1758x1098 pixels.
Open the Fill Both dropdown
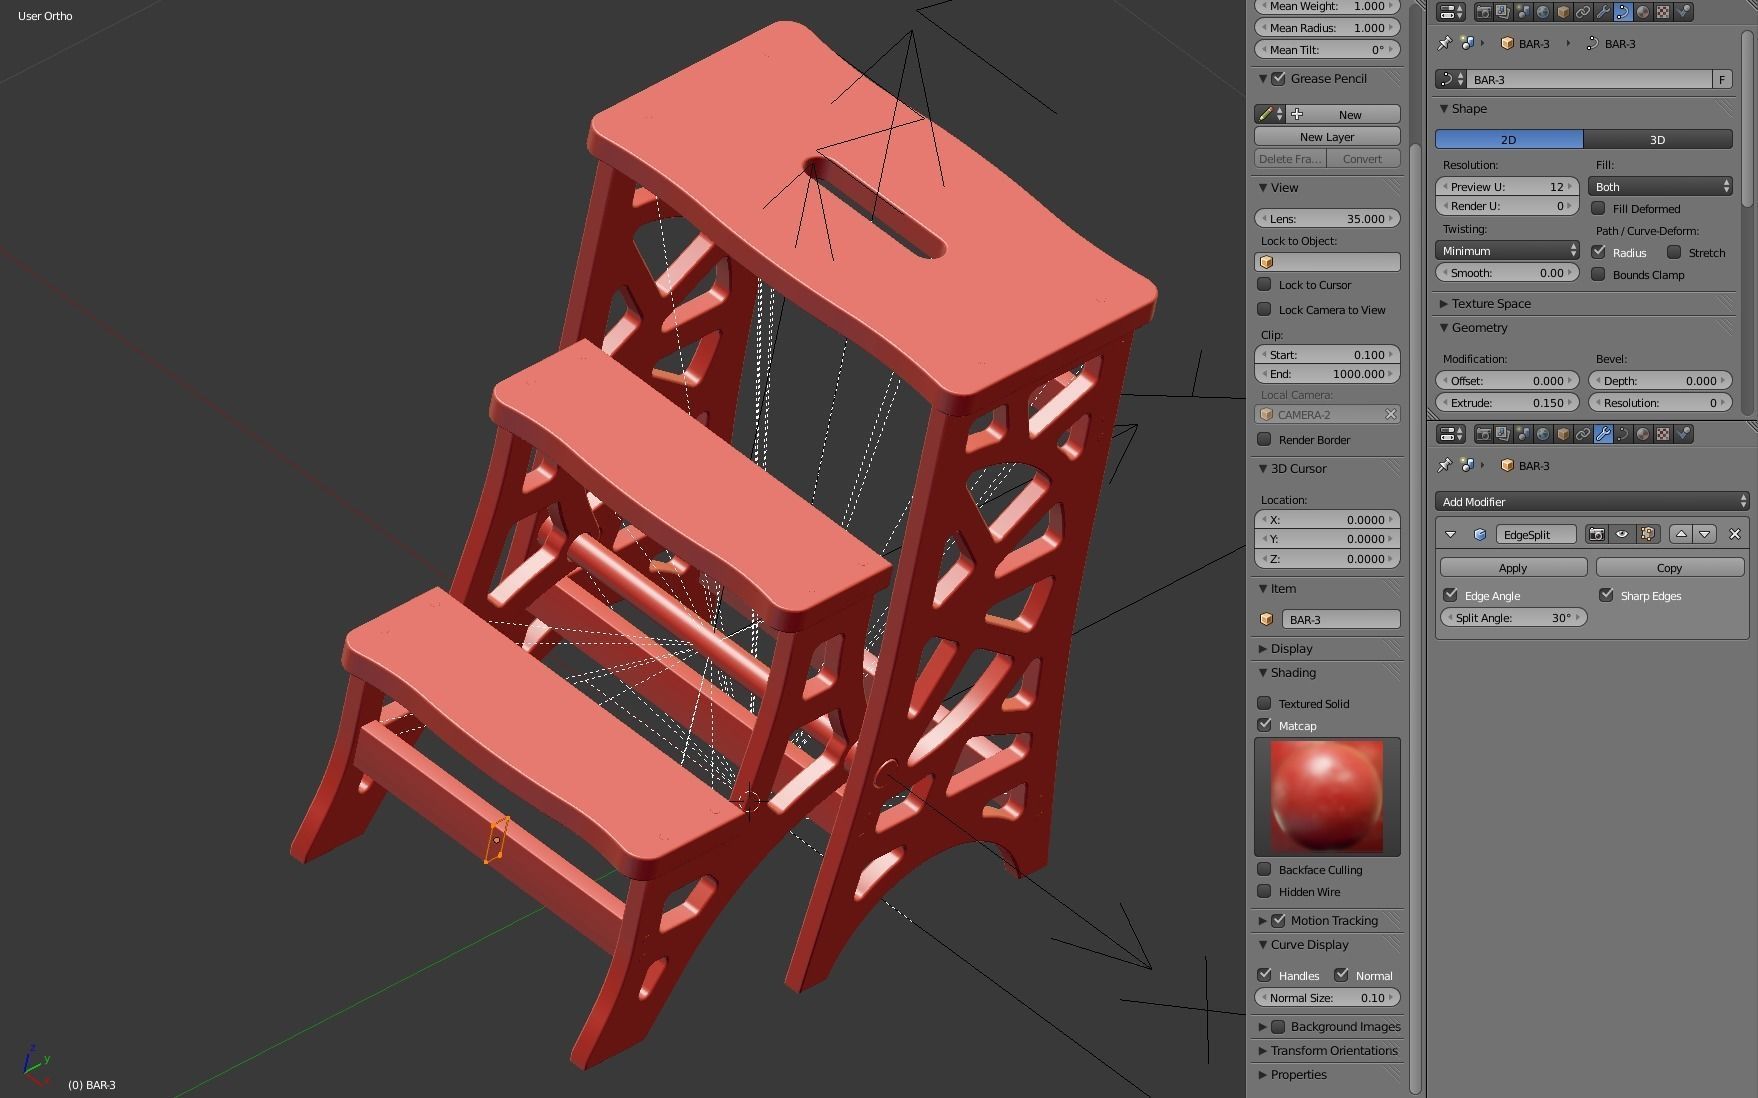[1660, 187]
